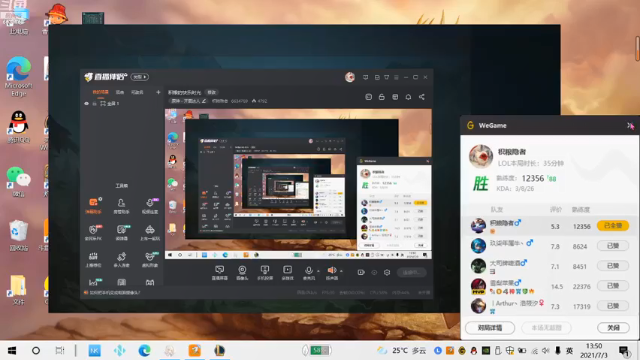Open the WeChat desktop shortcut
640x360 pixels.
(18, 182)
